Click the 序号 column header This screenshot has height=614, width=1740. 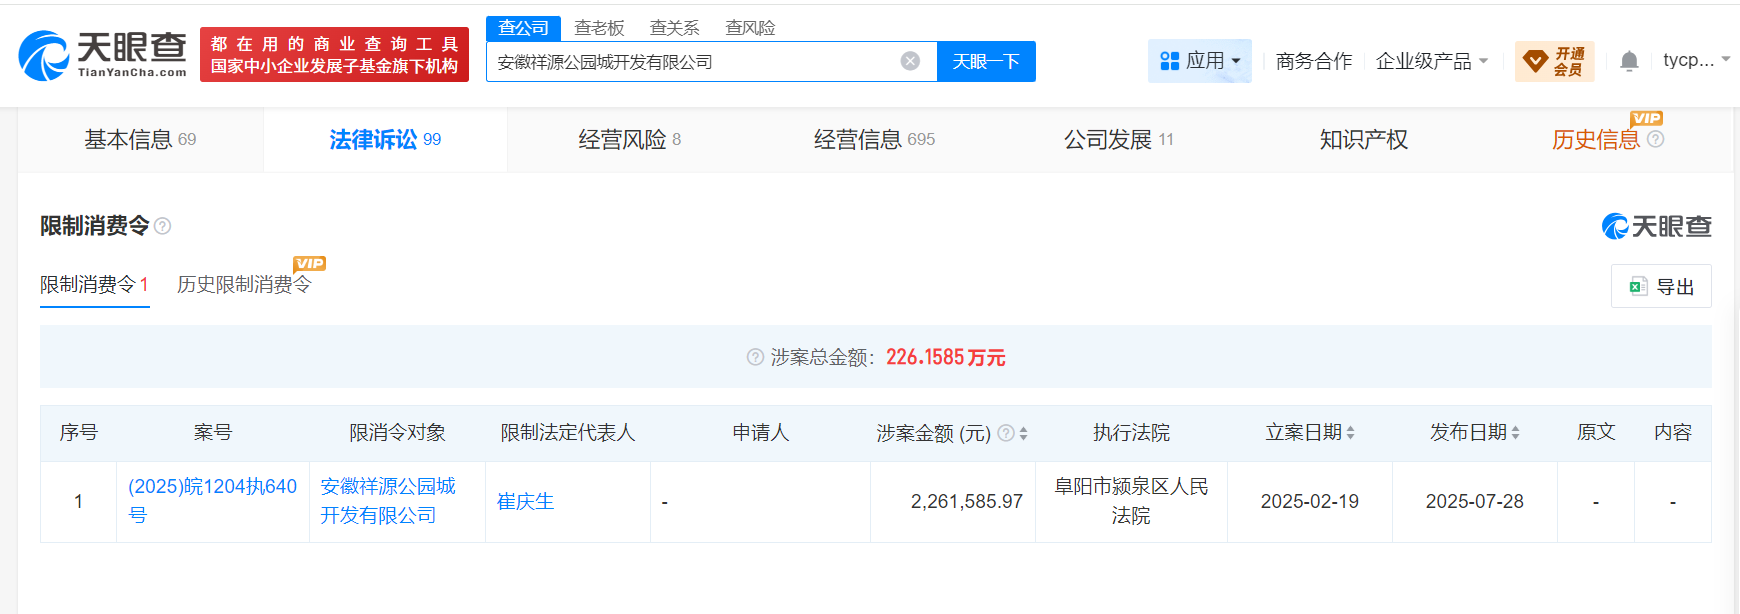click(x=78, y=432)
